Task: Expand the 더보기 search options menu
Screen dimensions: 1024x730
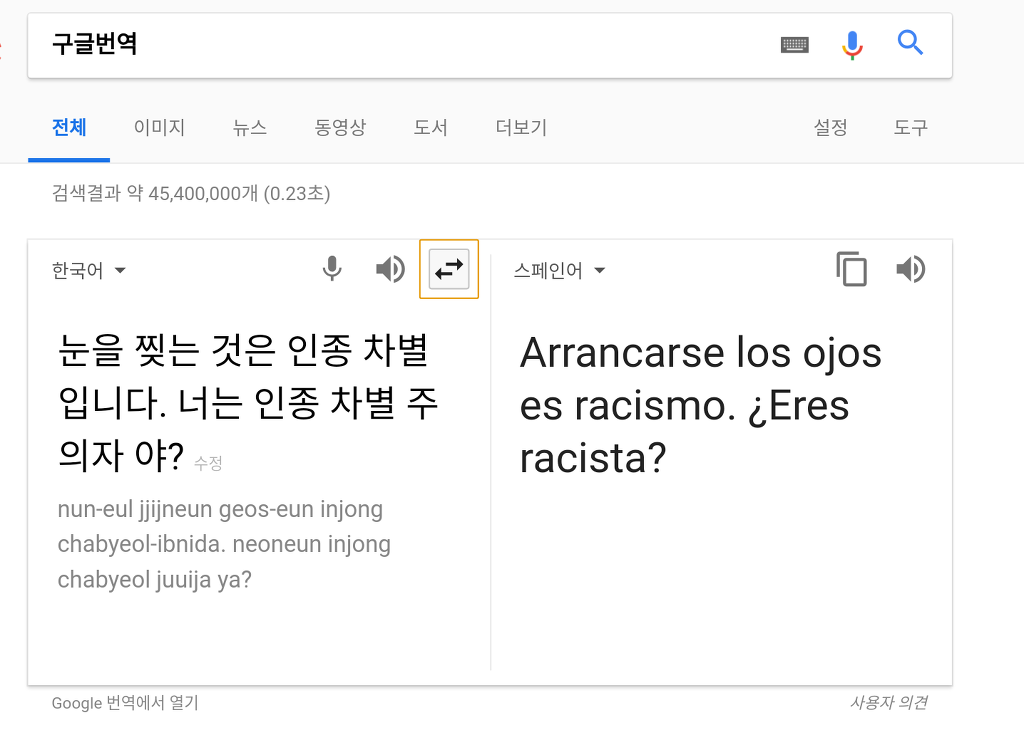Action: coord(519,127)
